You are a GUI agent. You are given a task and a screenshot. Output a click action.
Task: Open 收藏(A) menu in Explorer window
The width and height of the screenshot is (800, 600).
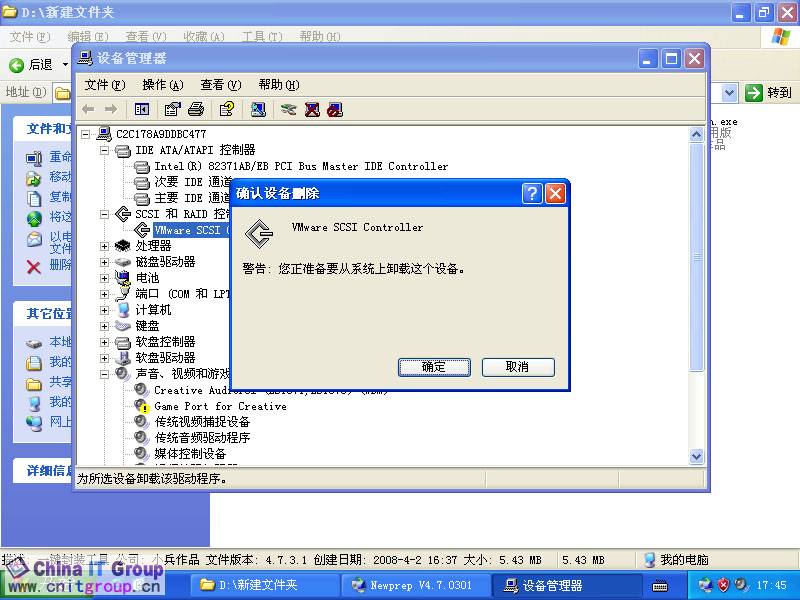pos(204,37)
